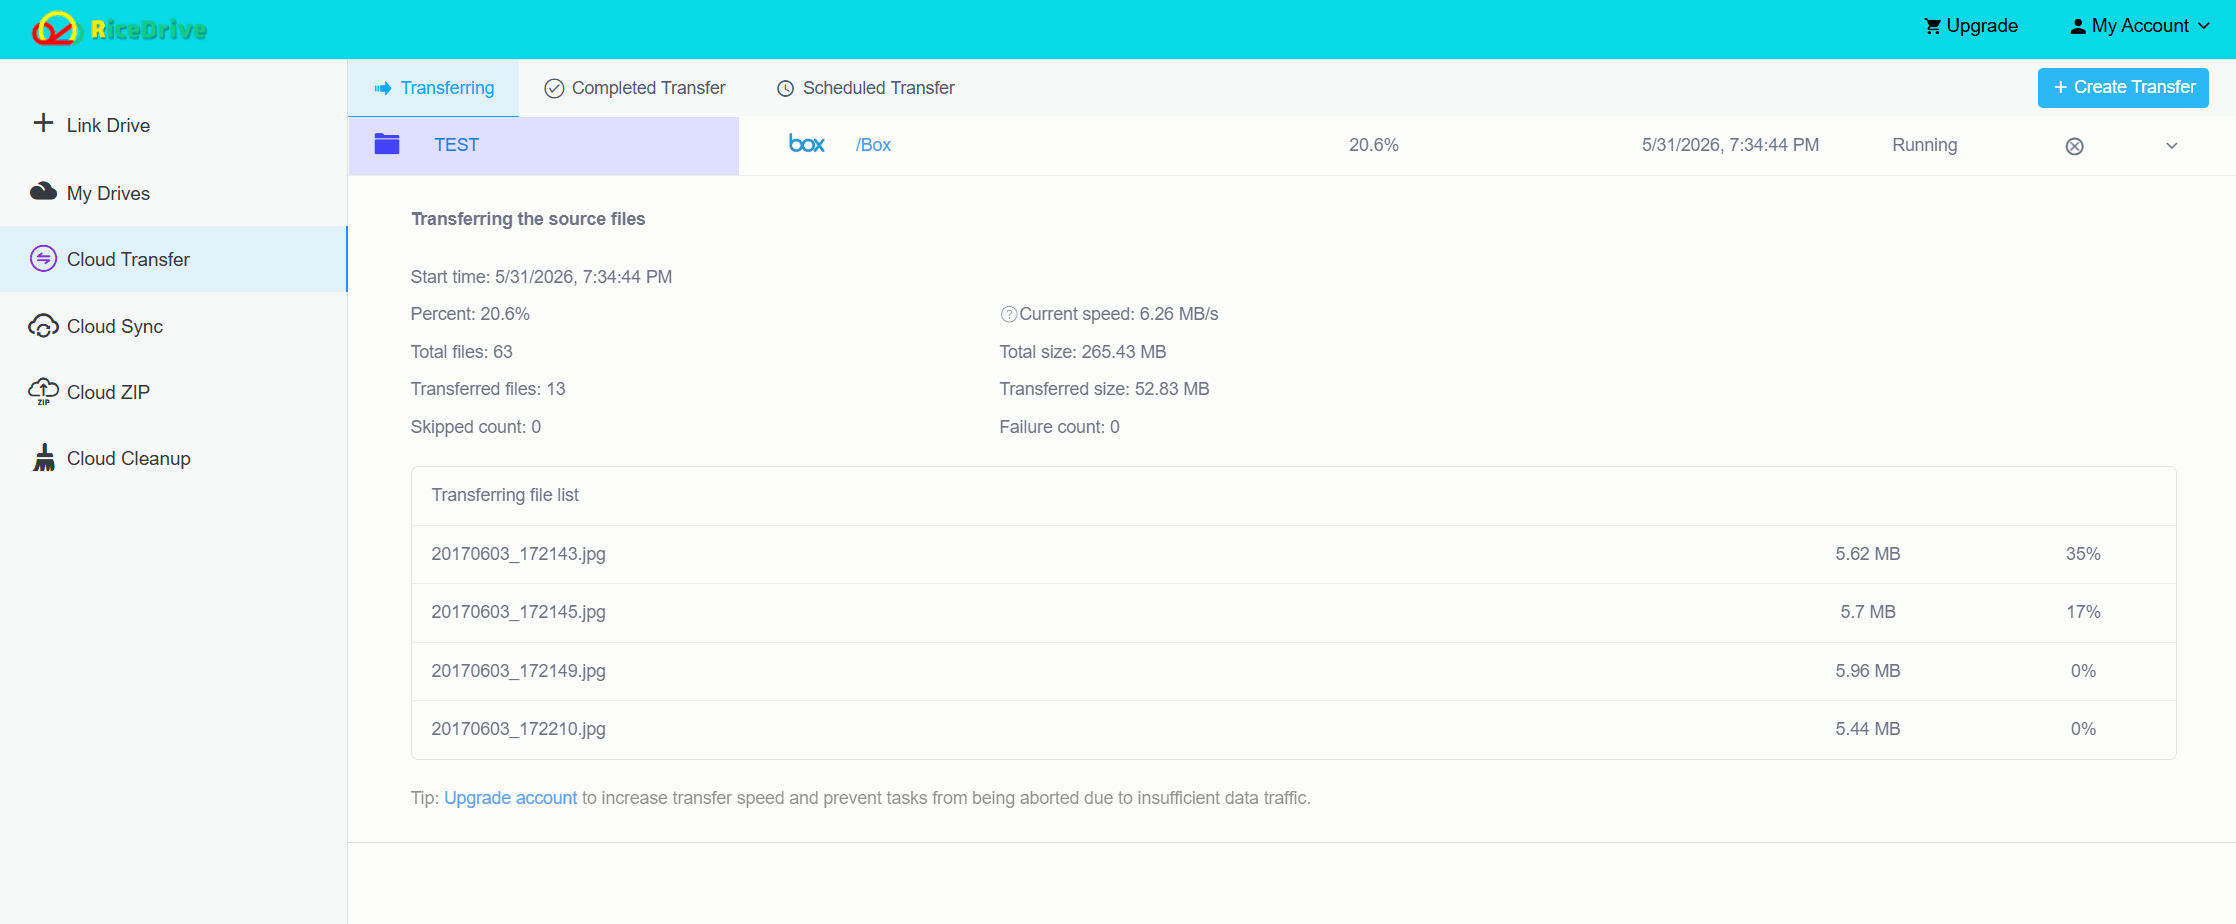Click the 35% file progress value
Viewport: 2236px width, 924px height.
(2083, 554)
